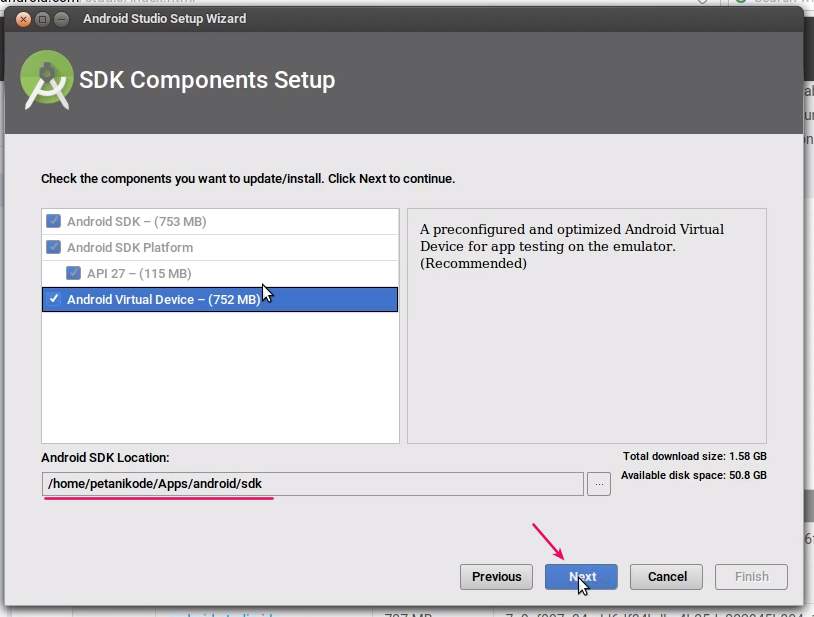
Task: Open the SDK location browse button
Action: (599, 484)
